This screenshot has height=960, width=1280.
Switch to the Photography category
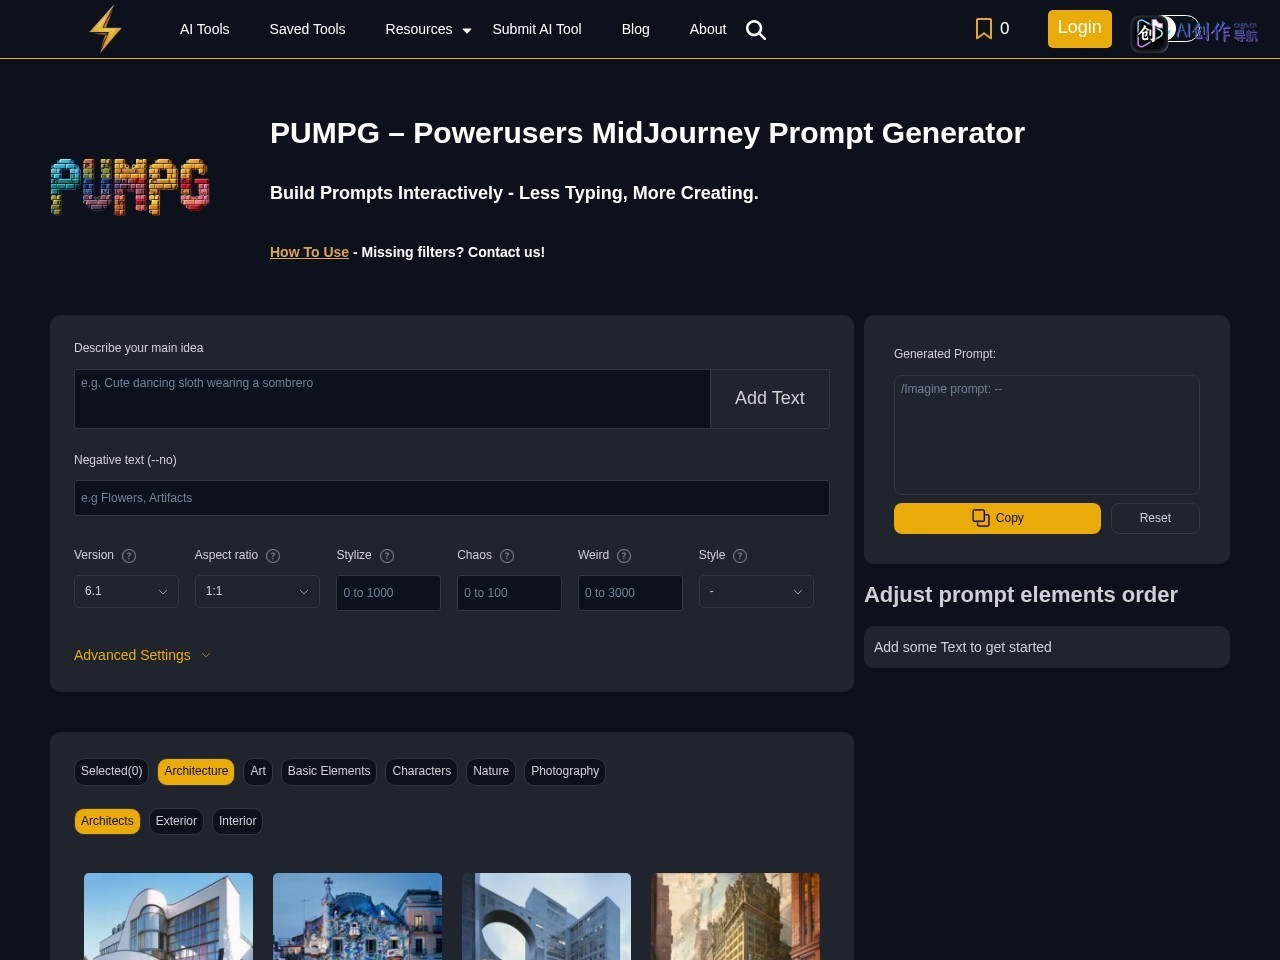(565, 771)
